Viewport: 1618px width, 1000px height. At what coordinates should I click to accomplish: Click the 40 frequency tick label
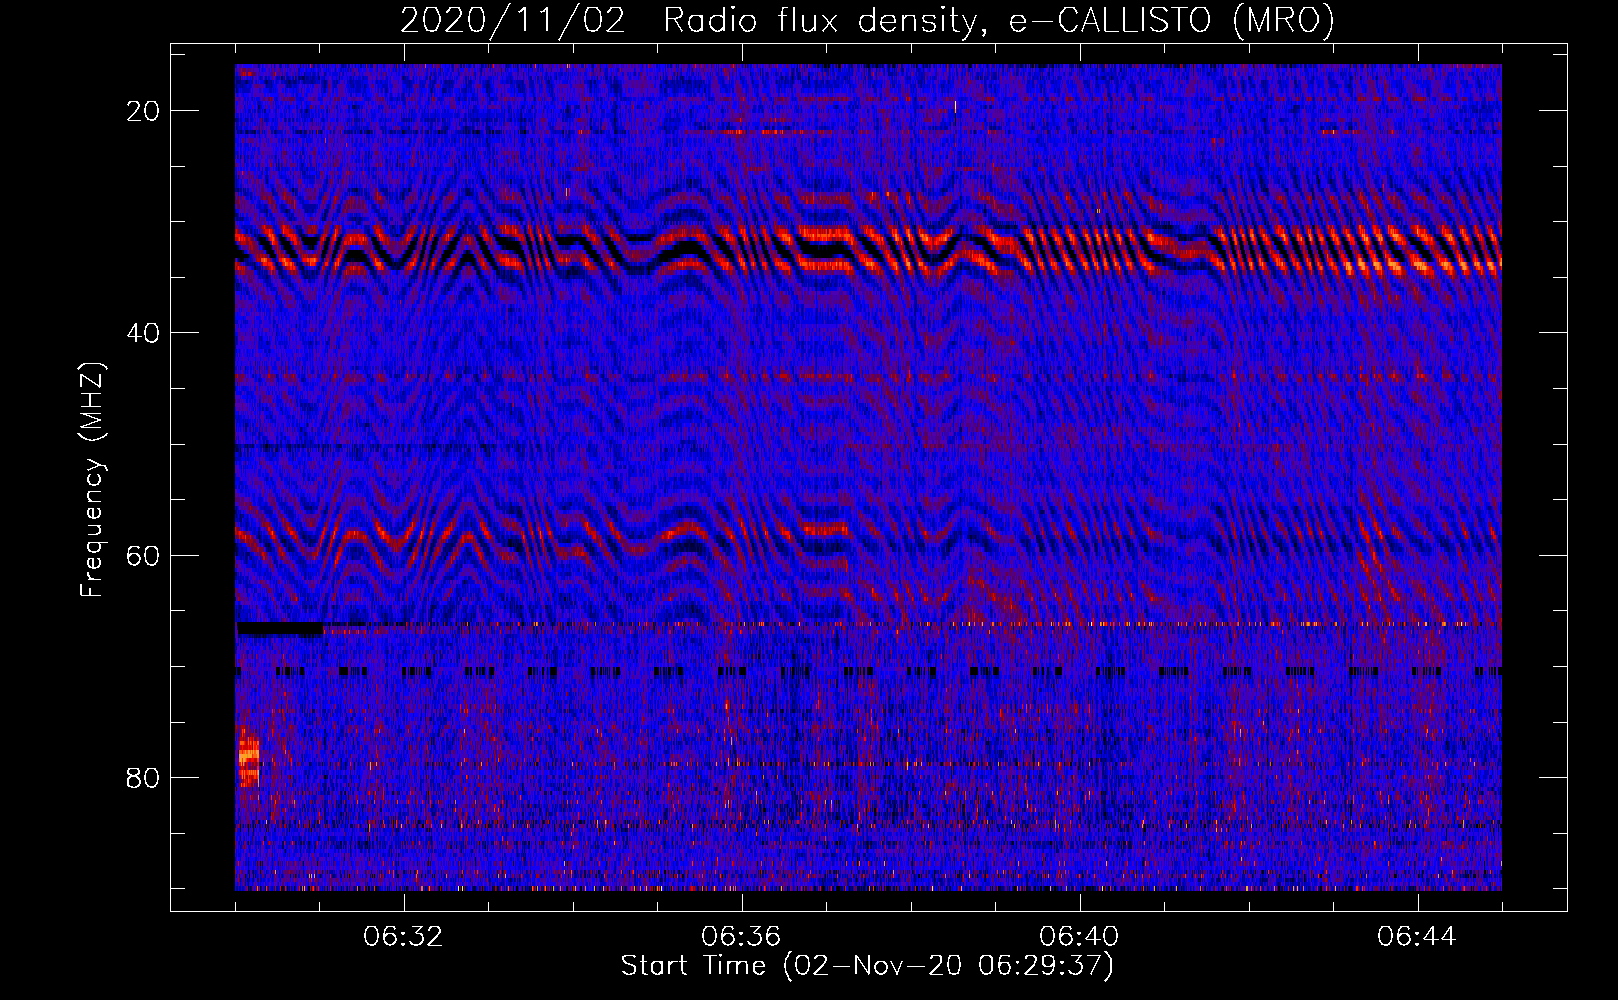point(144,333)
